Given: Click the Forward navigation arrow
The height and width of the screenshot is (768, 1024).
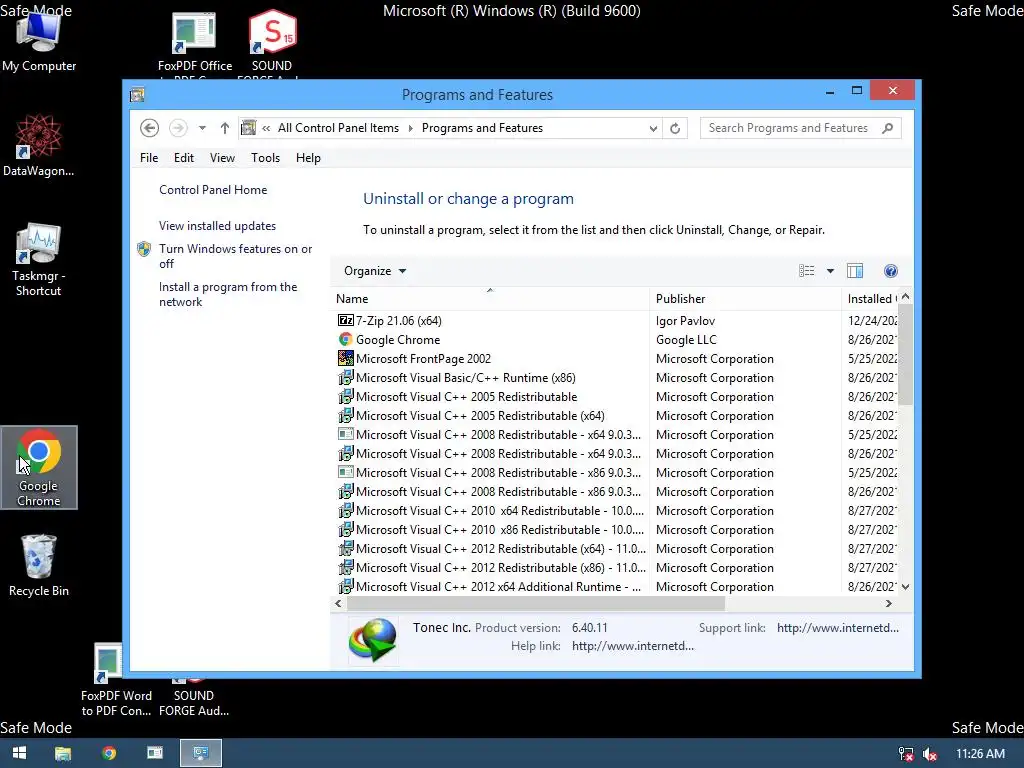Looking at the screenshot, I should tap(178, 128).
